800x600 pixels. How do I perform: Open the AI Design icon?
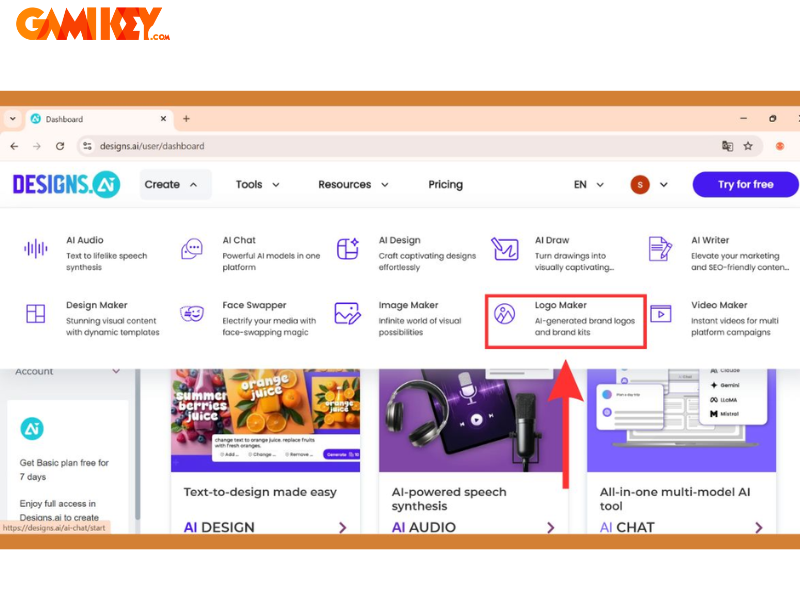point(348,249)
